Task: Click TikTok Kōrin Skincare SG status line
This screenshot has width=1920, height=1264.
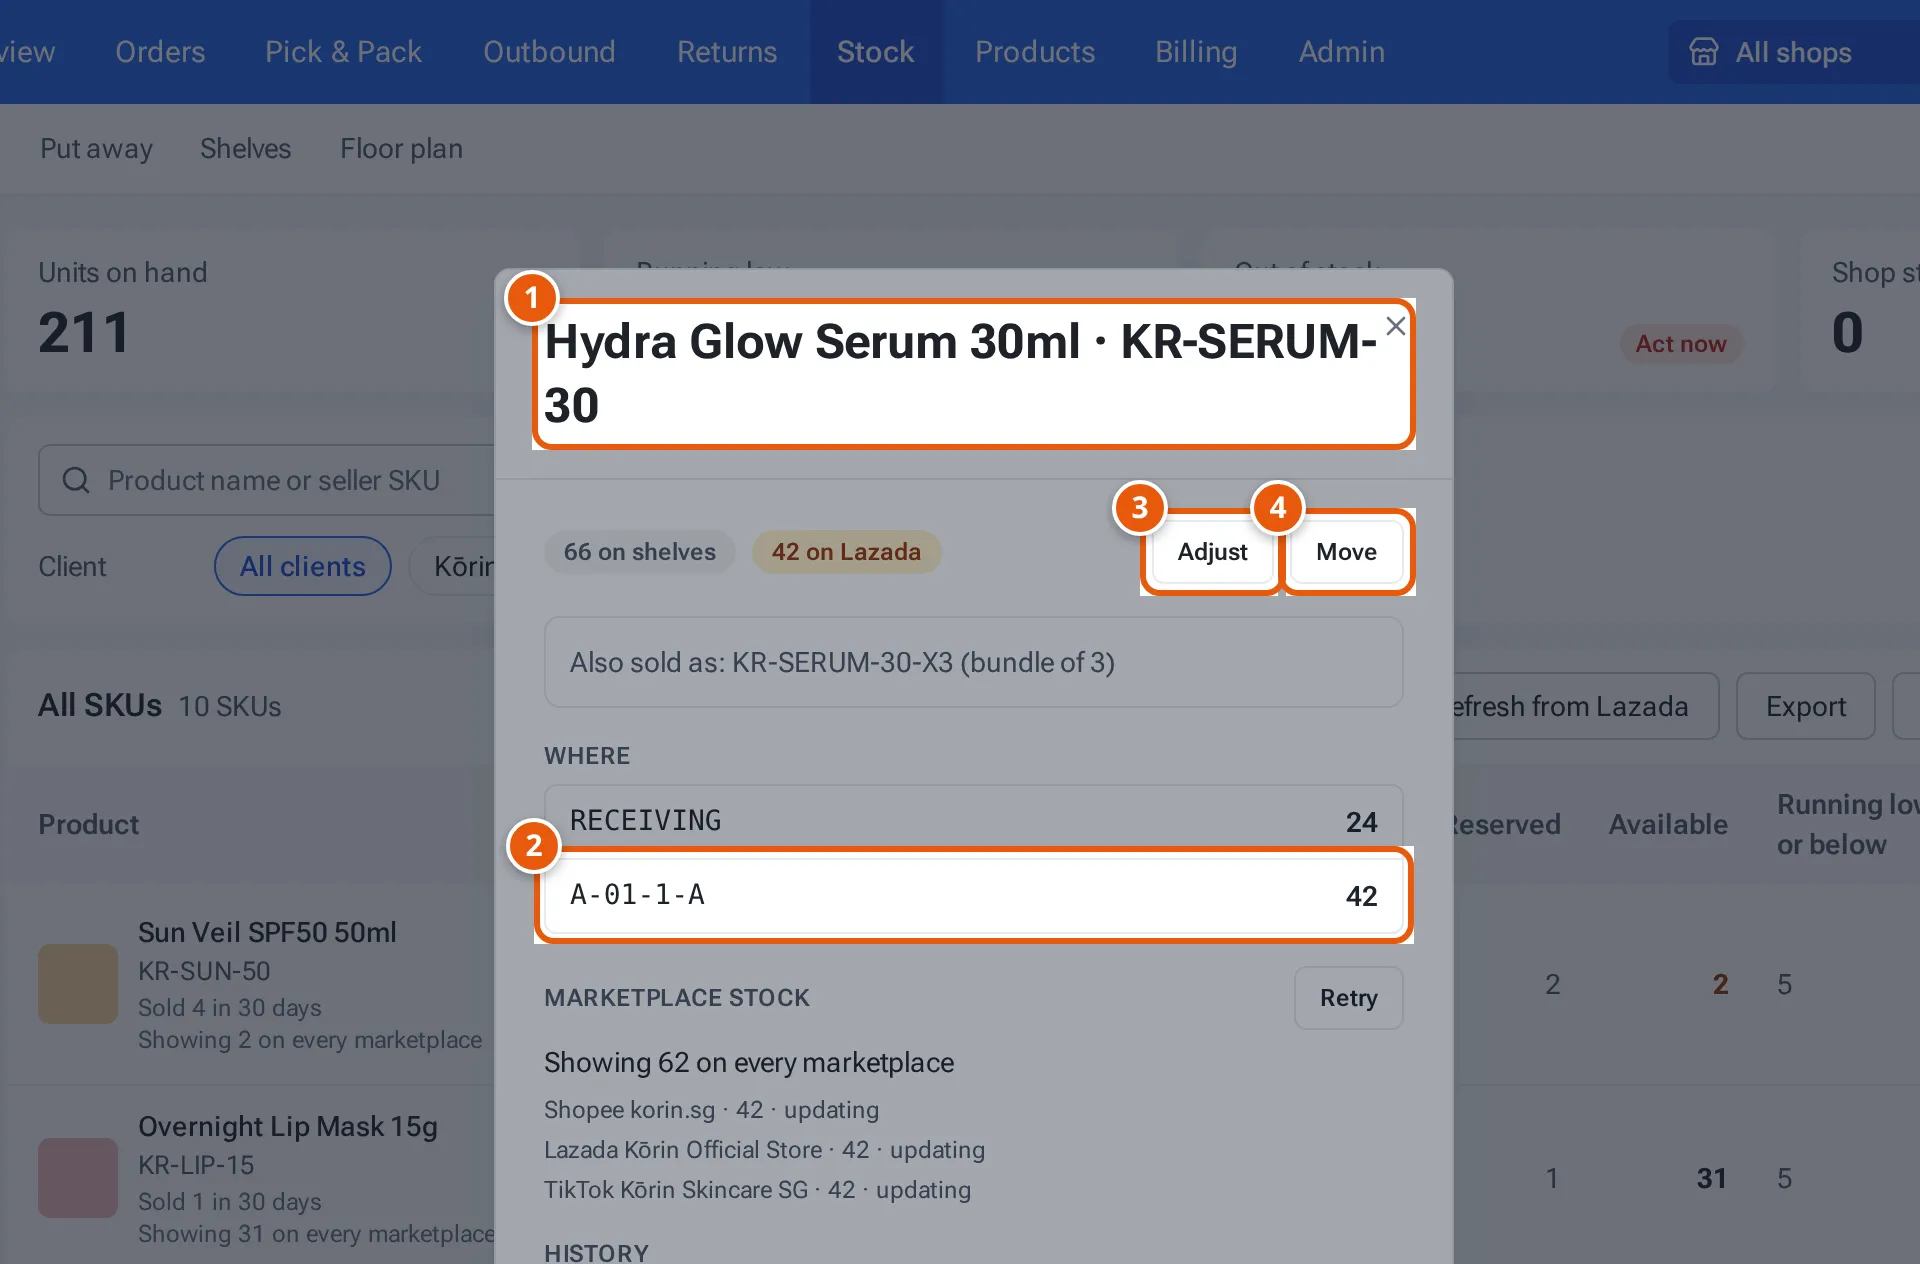Action: [757, 1190]
